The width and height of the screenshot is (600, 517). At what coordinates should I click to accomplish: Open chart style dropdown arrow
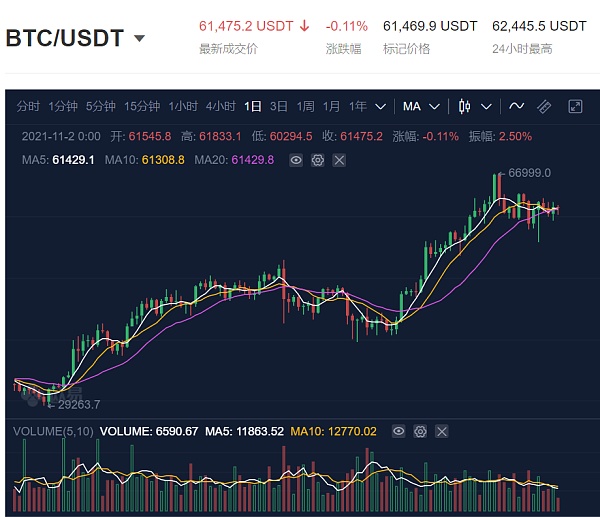pyautogui.click(x=487, y=106)
